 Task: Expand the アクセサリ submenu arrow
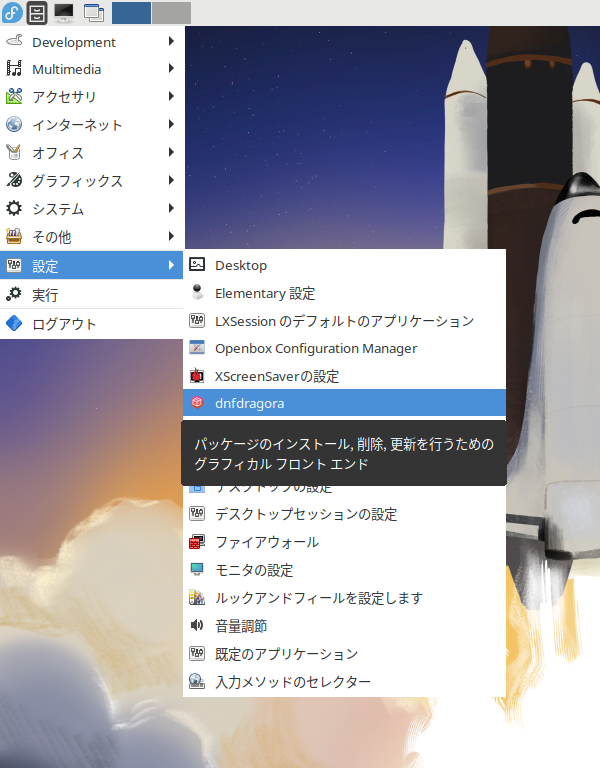[x=171, y=96]
